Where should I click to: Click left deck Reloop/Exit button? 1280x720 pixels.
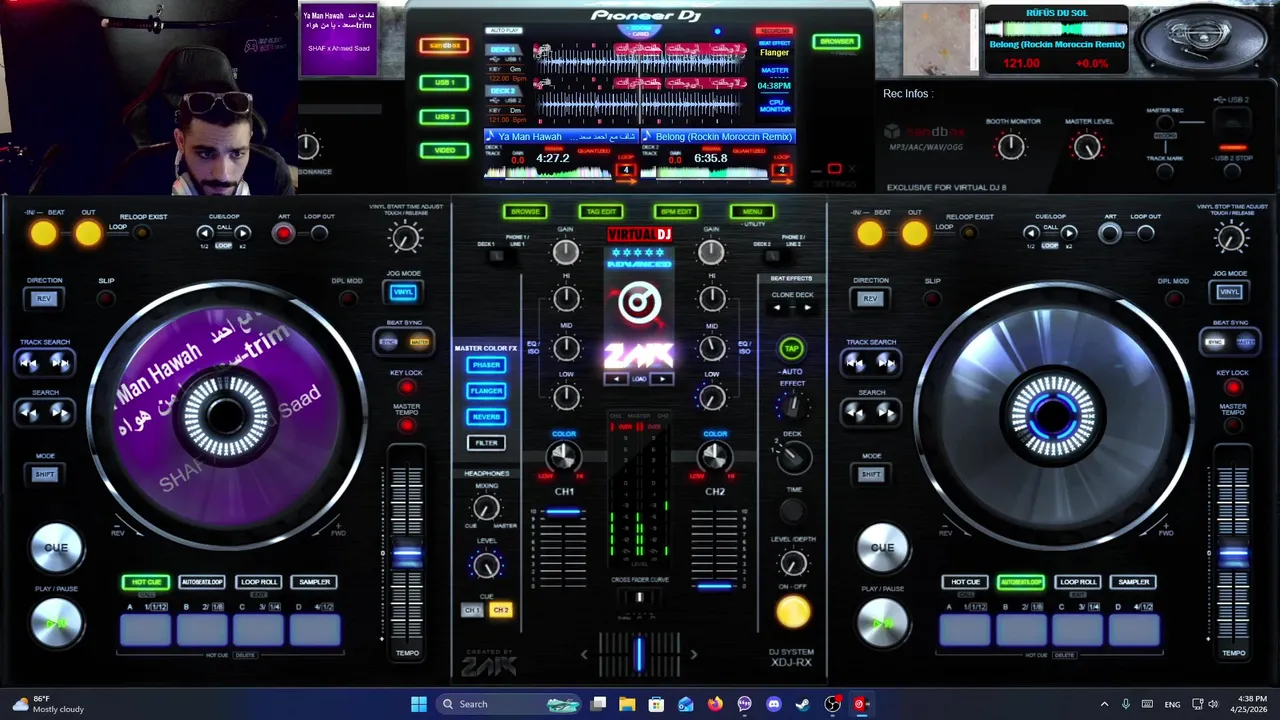point(142,233)
